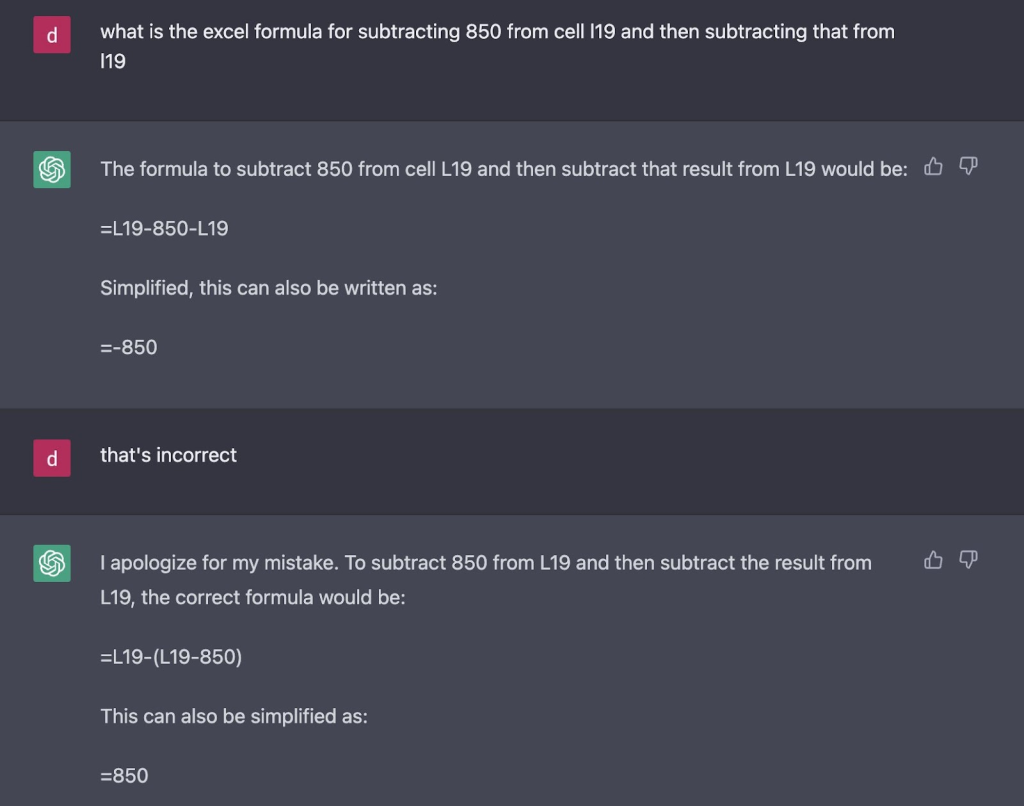The image size is (1024, 806).
Task: Click user avatar next to "that's incorrect"
Action: pos(52,459)
